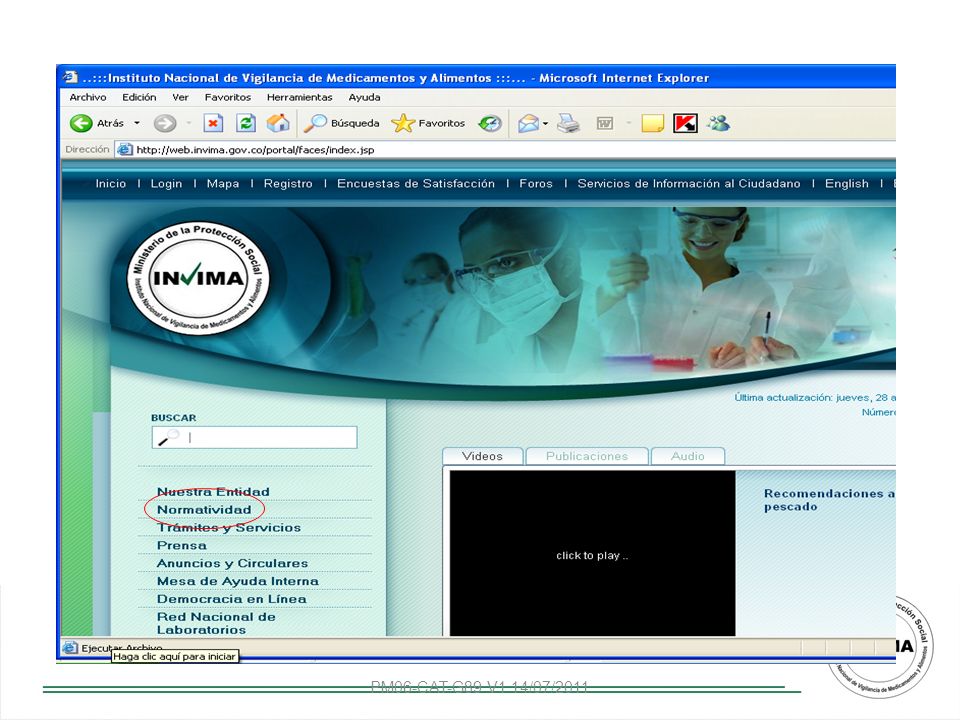Click the Internet Explorer title bar icon
Image resolution: width=960 pixels, height=720 pixels.
click(70, 77)
